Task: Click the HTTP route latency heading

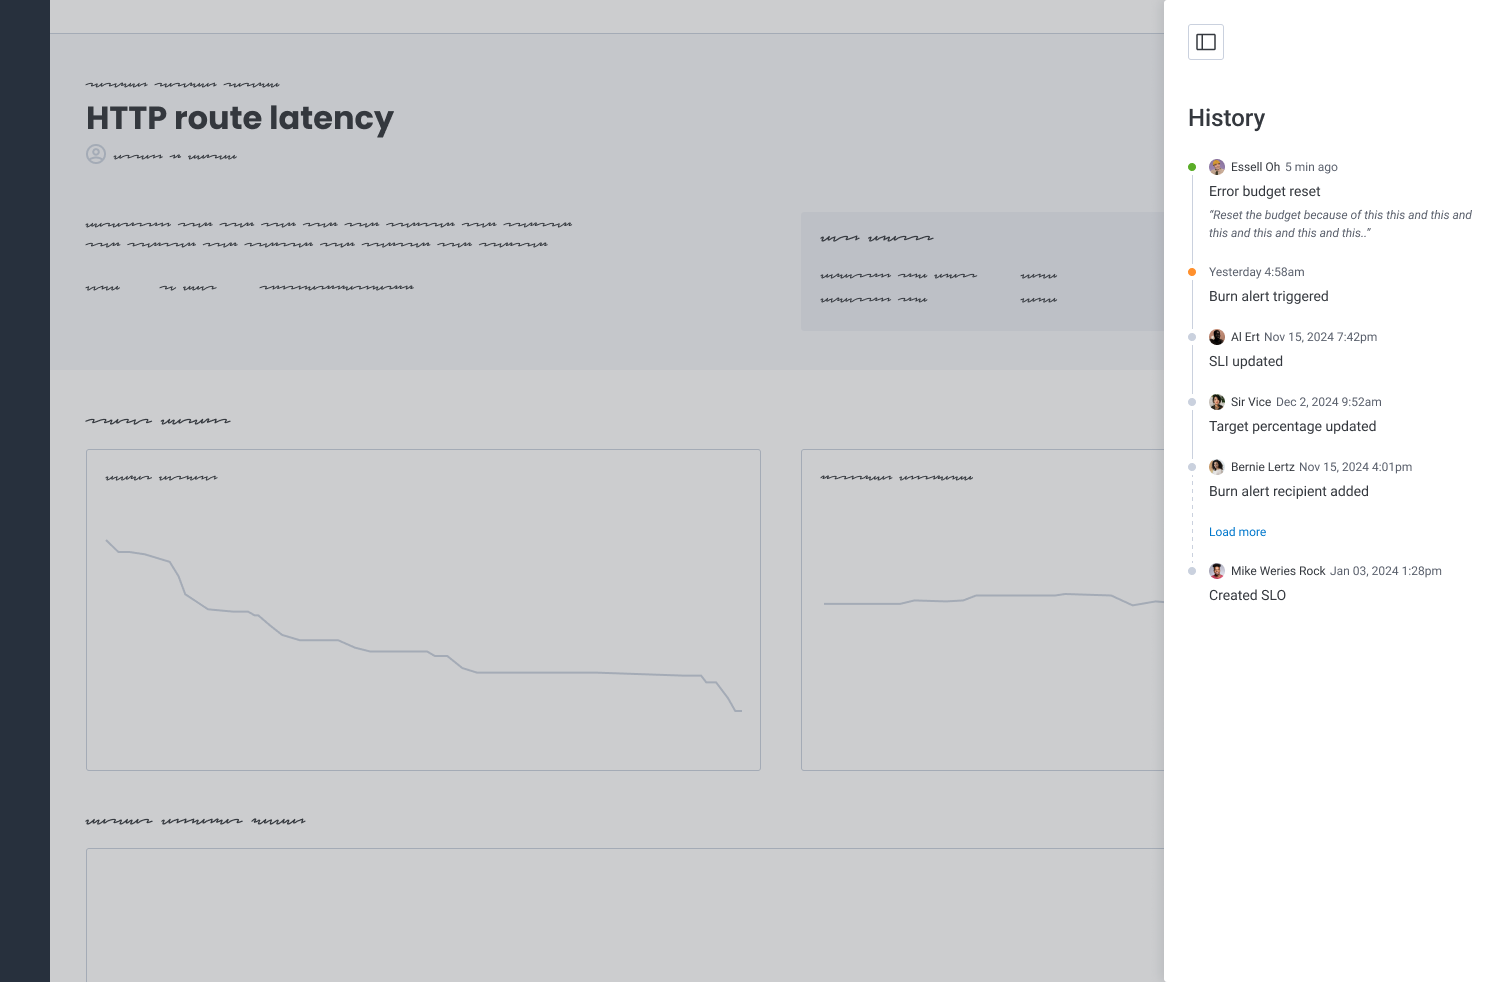Action: click(240, 118)
